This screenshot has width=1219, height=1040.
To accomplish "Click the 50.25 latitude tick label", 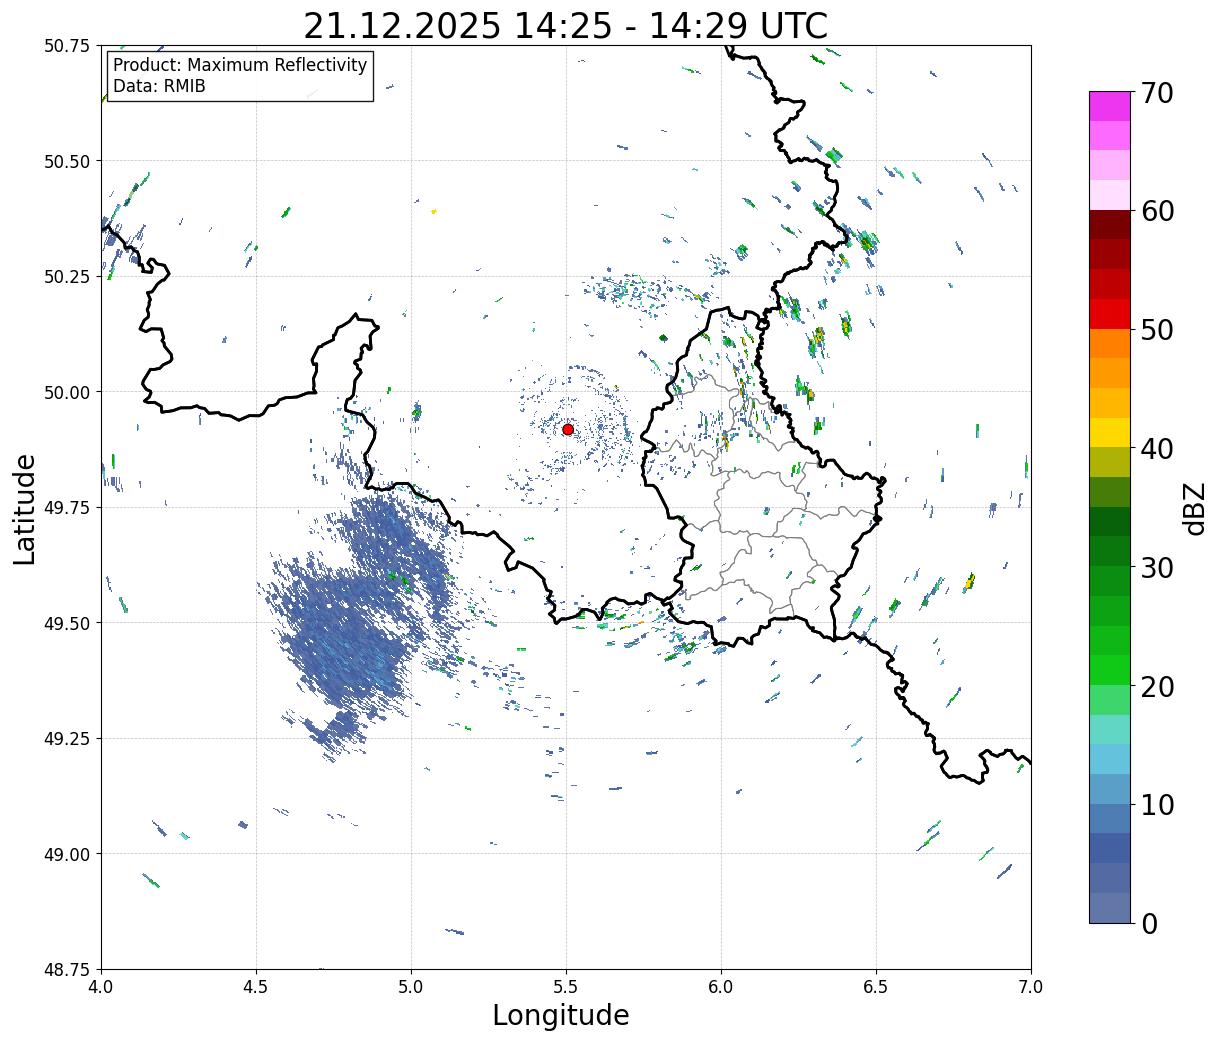I will (x=67, y=277).
